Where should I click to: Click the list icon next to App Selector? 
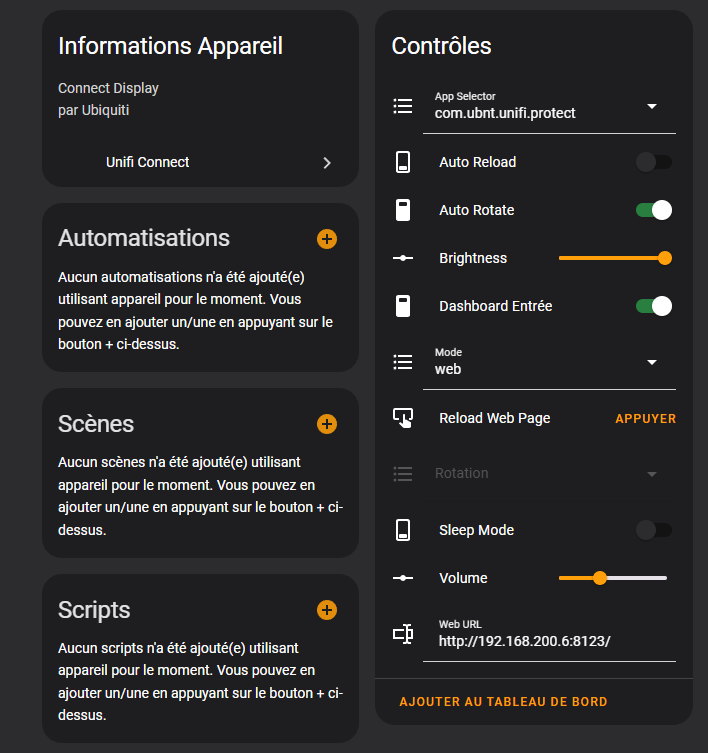tap(403, 106)
